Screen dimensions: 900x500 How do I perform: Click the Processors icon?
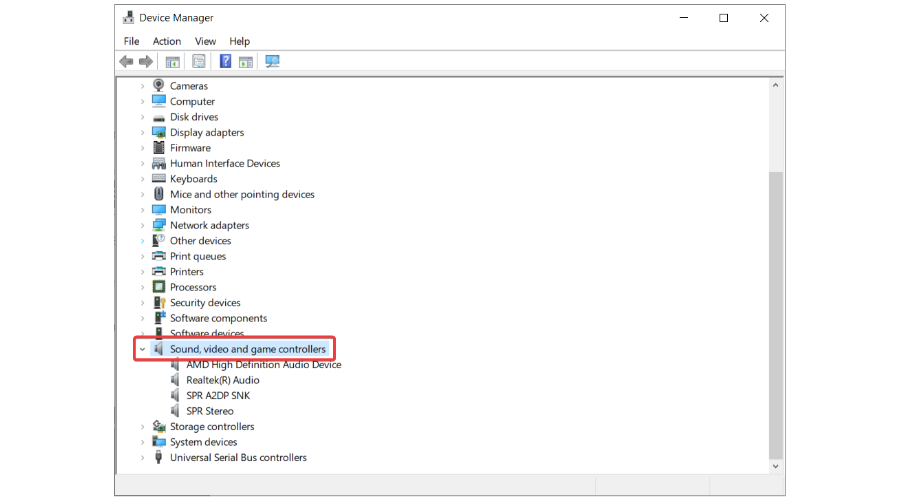point(158,287)
